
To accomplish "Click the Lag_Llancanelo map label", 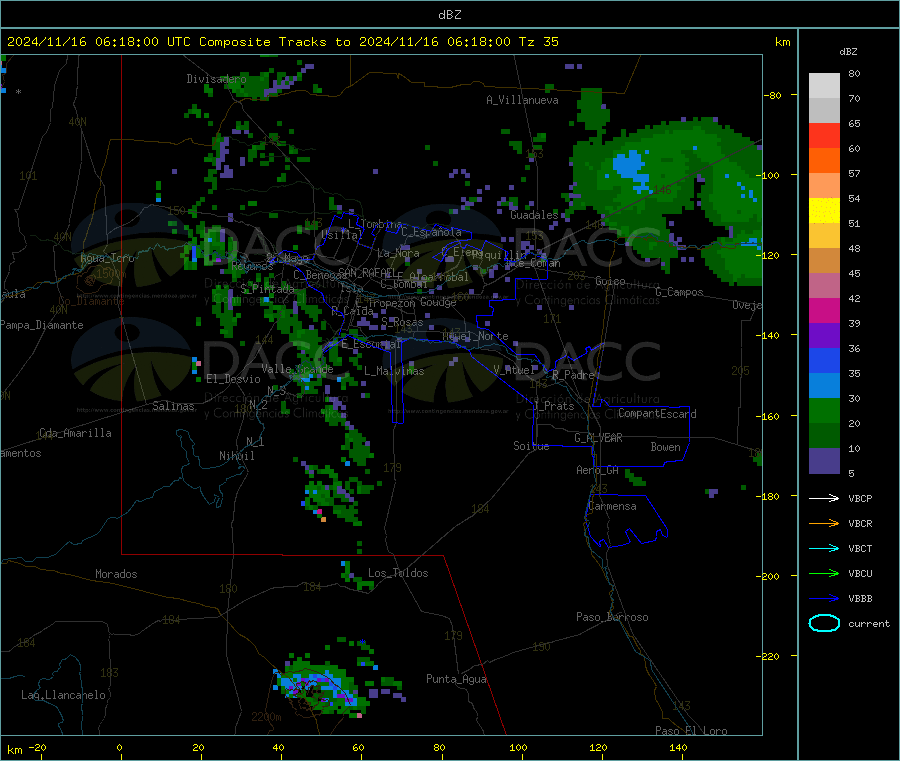I will tap(64, 695).
